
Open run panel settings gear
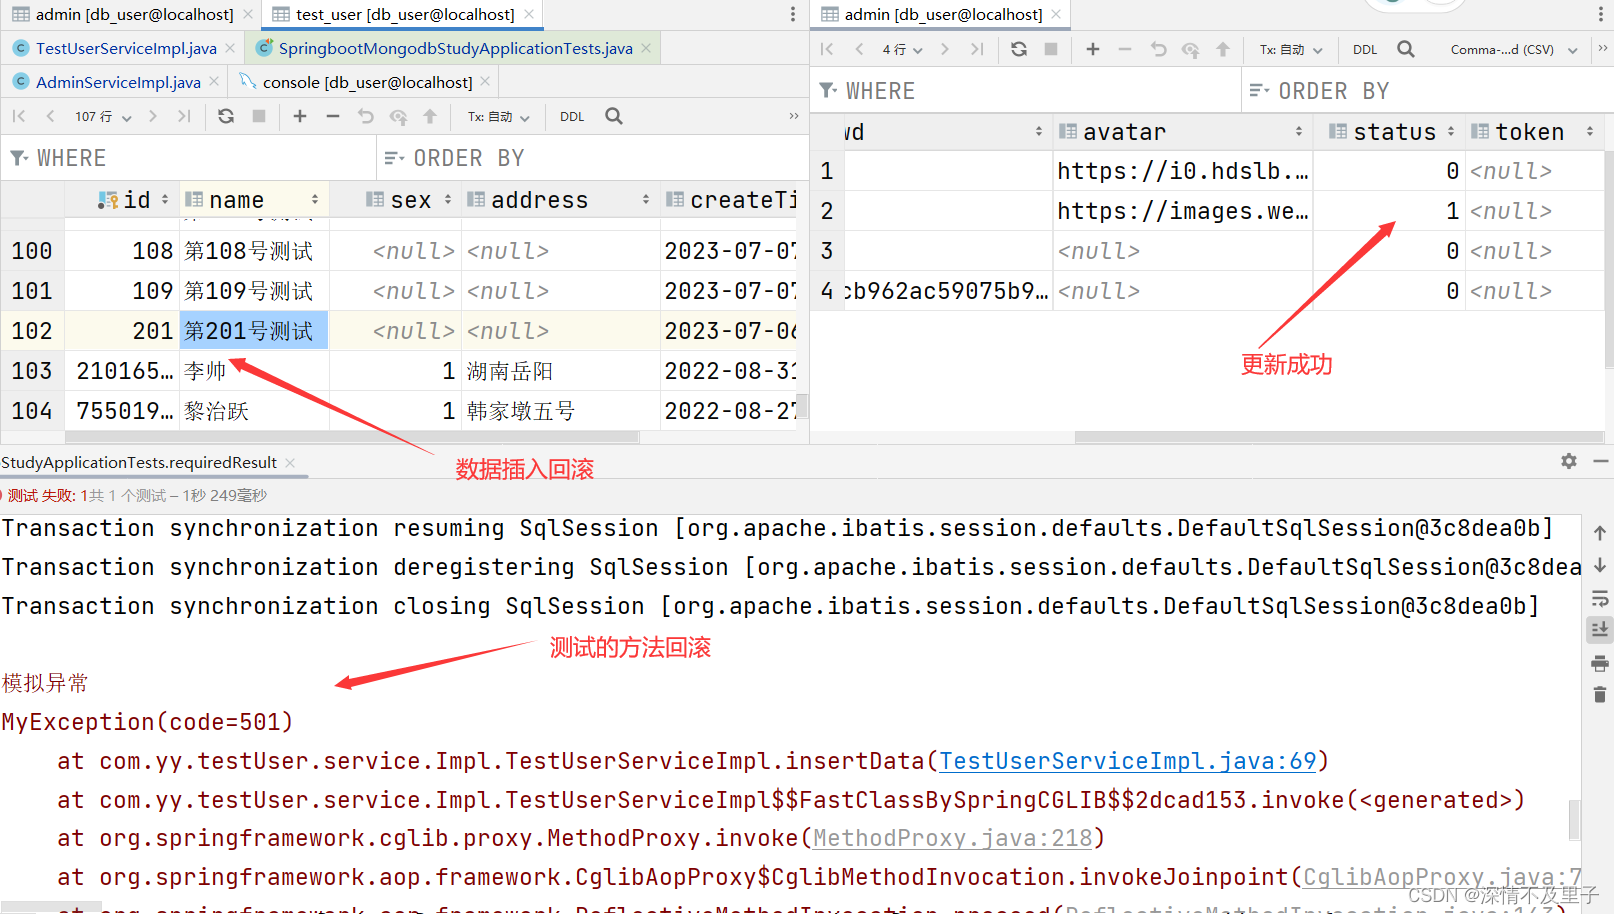pos(1569,461)
